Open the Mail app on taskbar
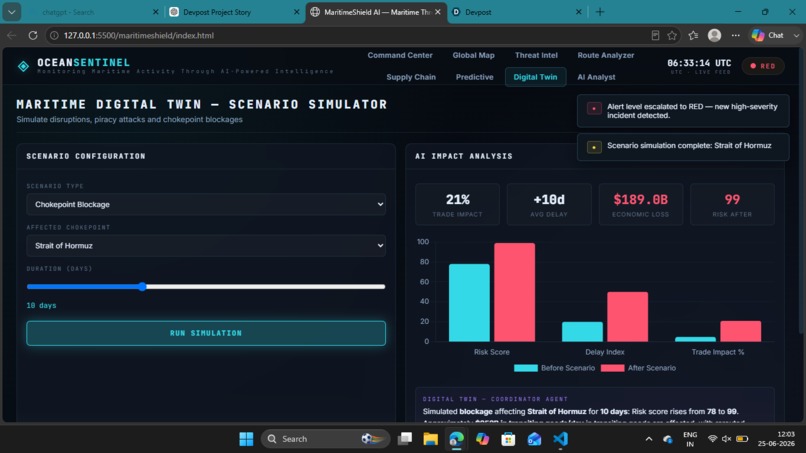 tap(534, 439)
